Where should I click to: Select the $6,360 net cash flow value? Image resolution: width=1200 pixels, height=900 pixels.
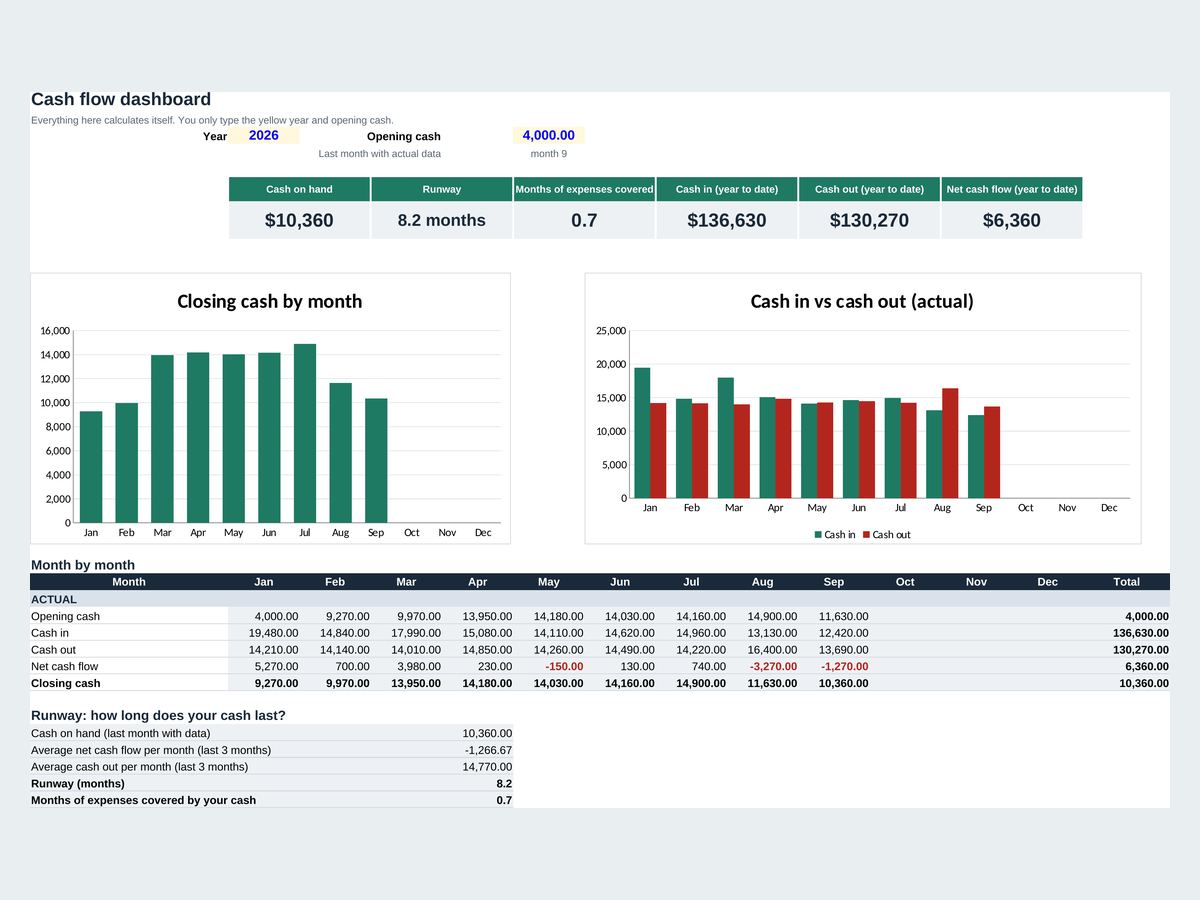(x=1012, y=221)
